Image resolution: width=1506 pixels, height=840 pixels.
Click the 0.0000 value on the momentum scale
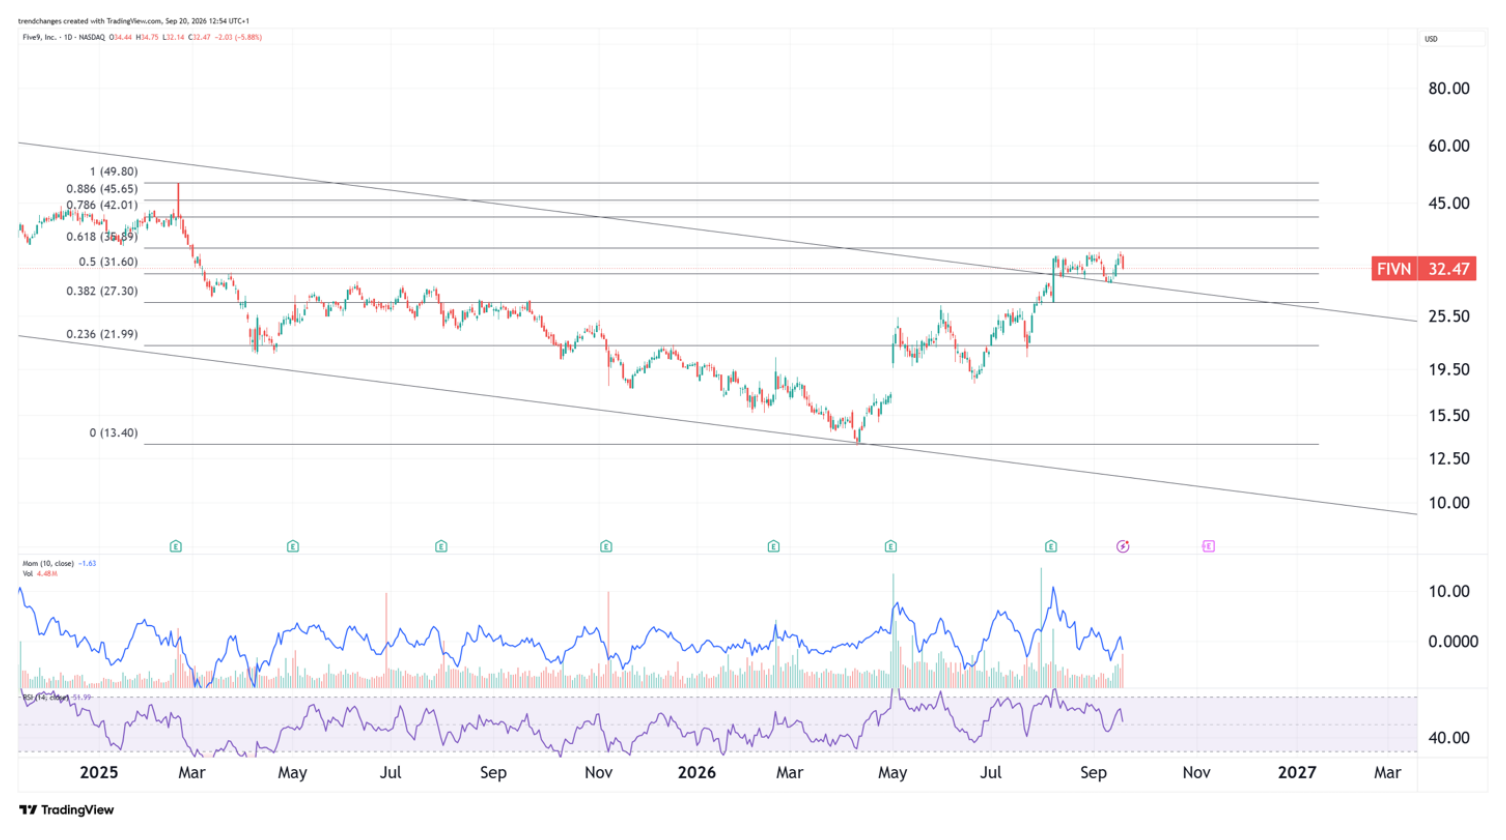click(x=1452, y=642)
